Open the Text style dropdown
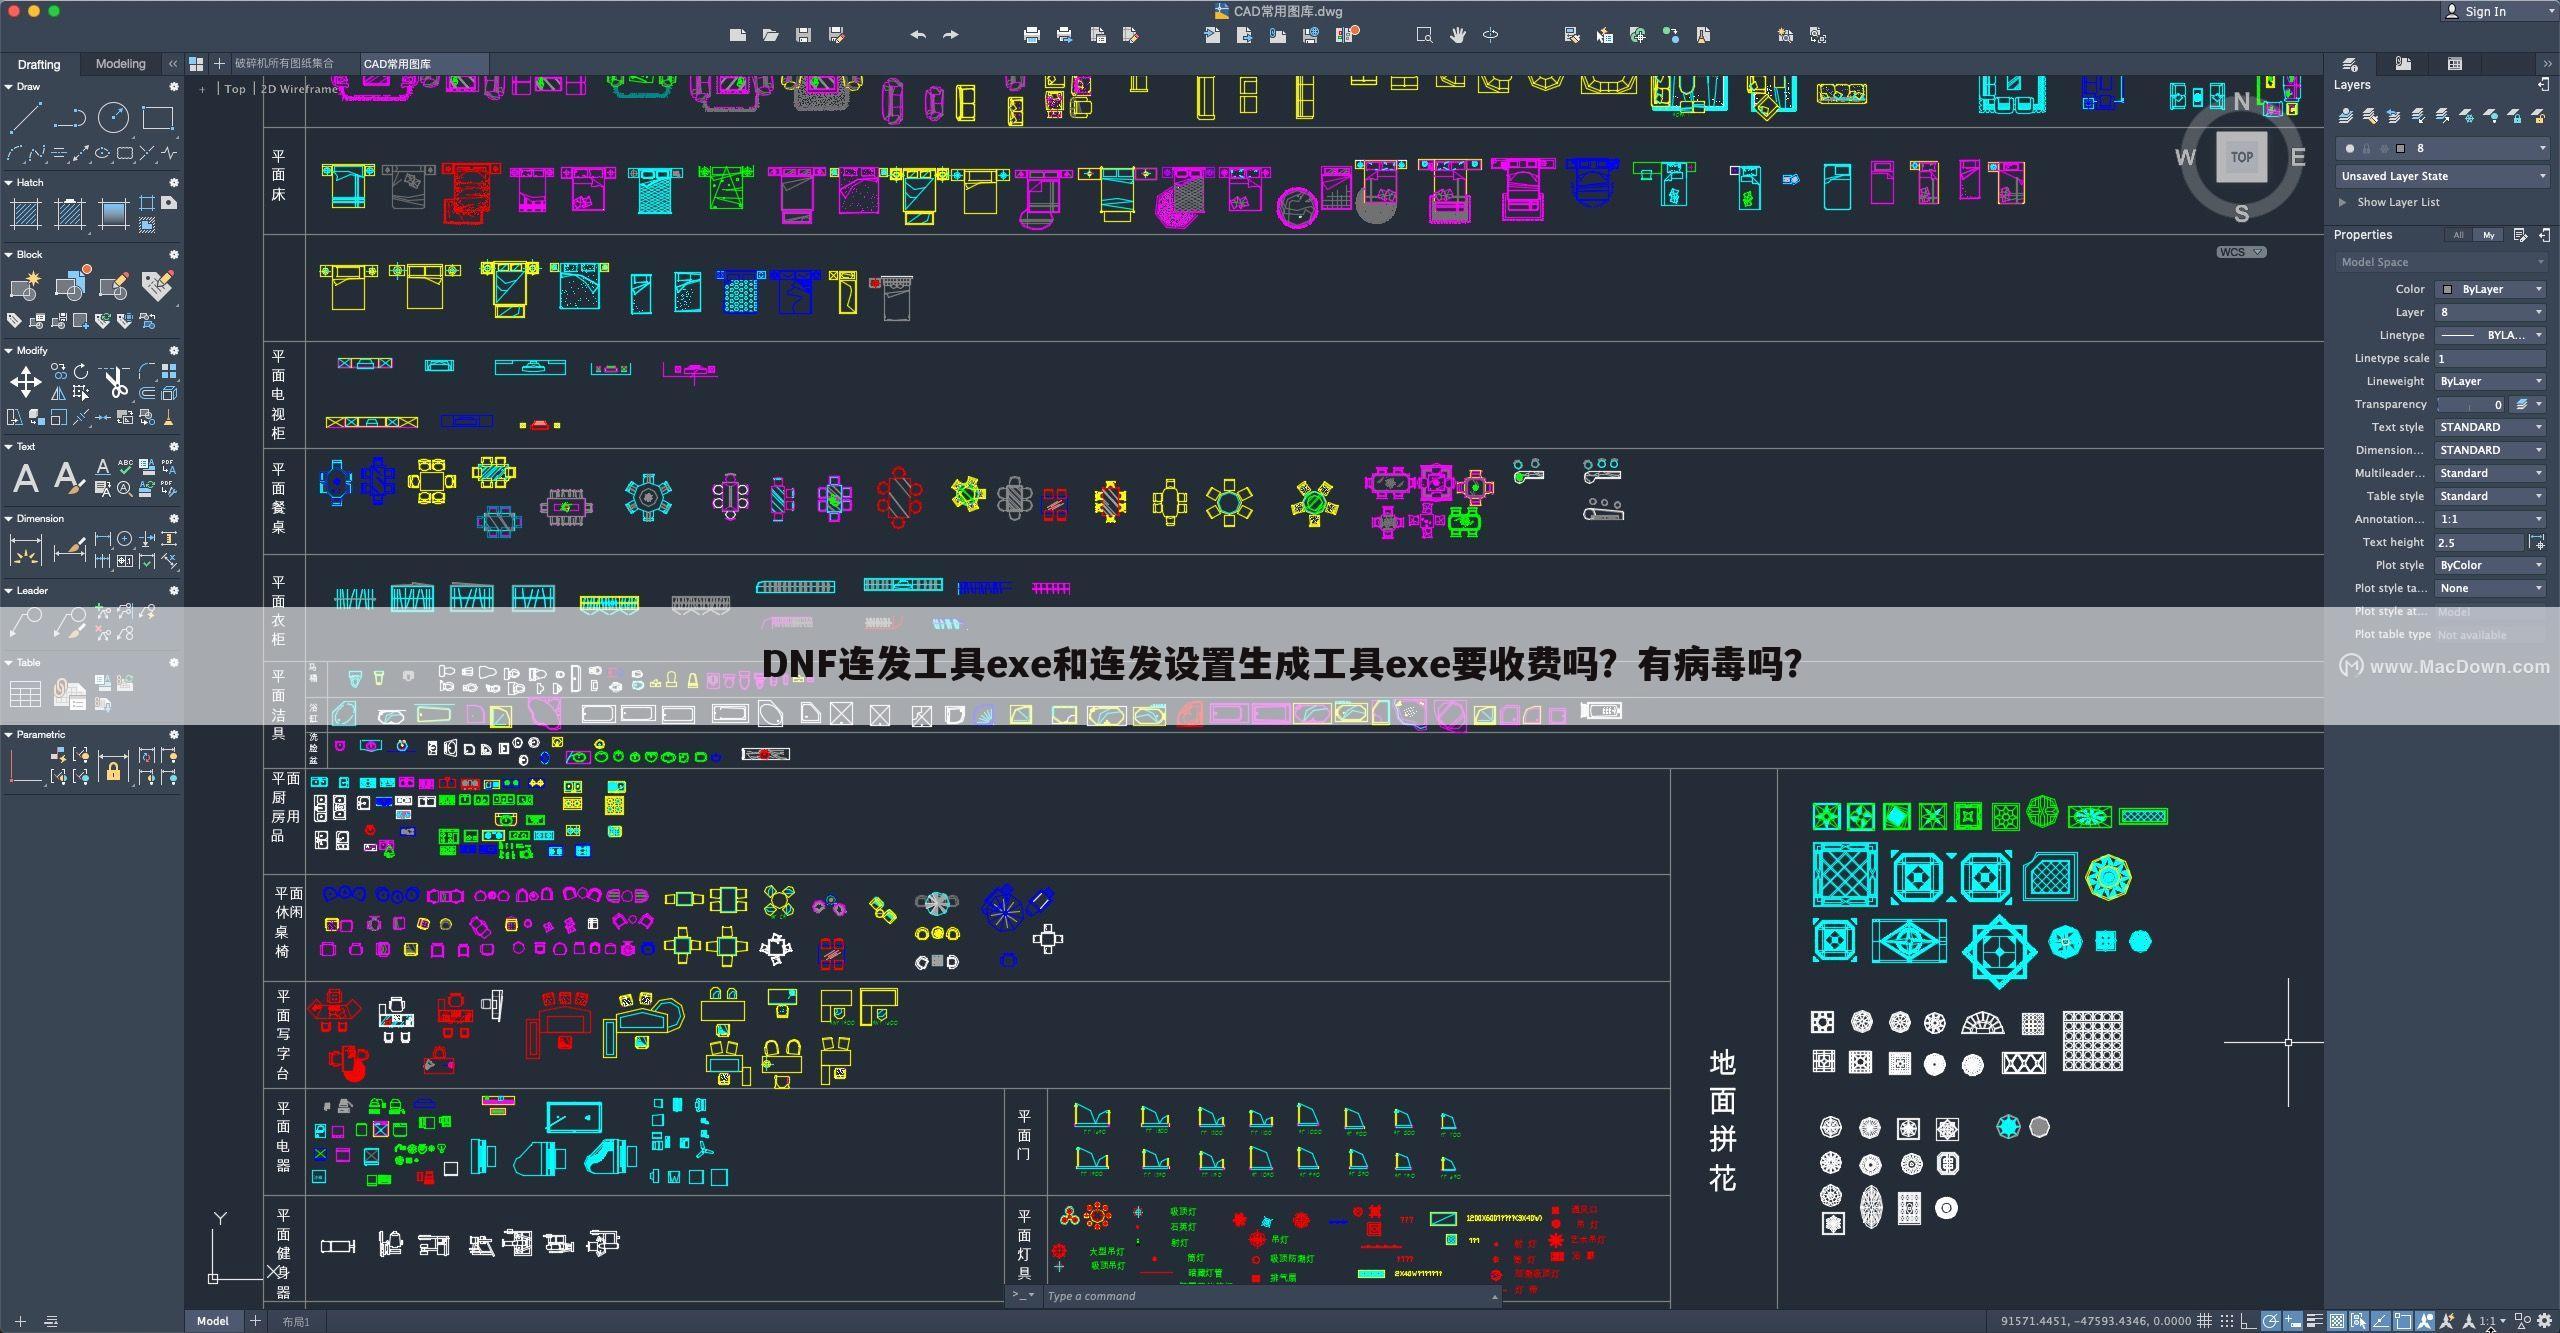The width and height of the screenshot is (2560, 1333). (x=2490, y=427)
